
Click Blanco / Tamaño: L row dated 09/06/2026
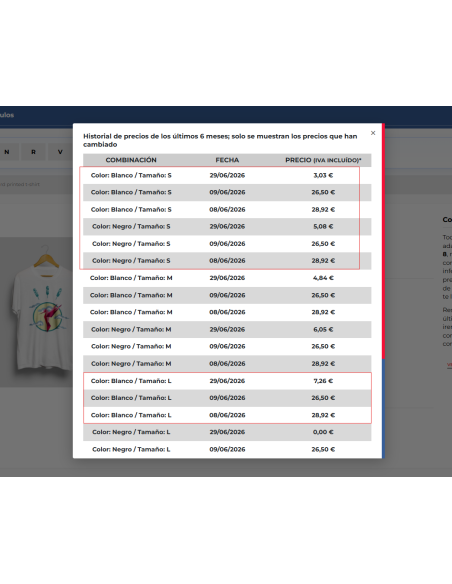pos(227,398)
